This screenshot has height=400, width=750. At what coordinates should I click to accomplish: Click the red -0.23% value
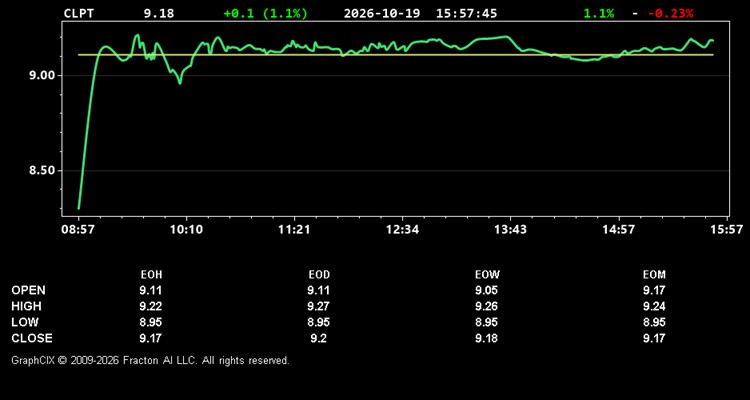(671, 13)
